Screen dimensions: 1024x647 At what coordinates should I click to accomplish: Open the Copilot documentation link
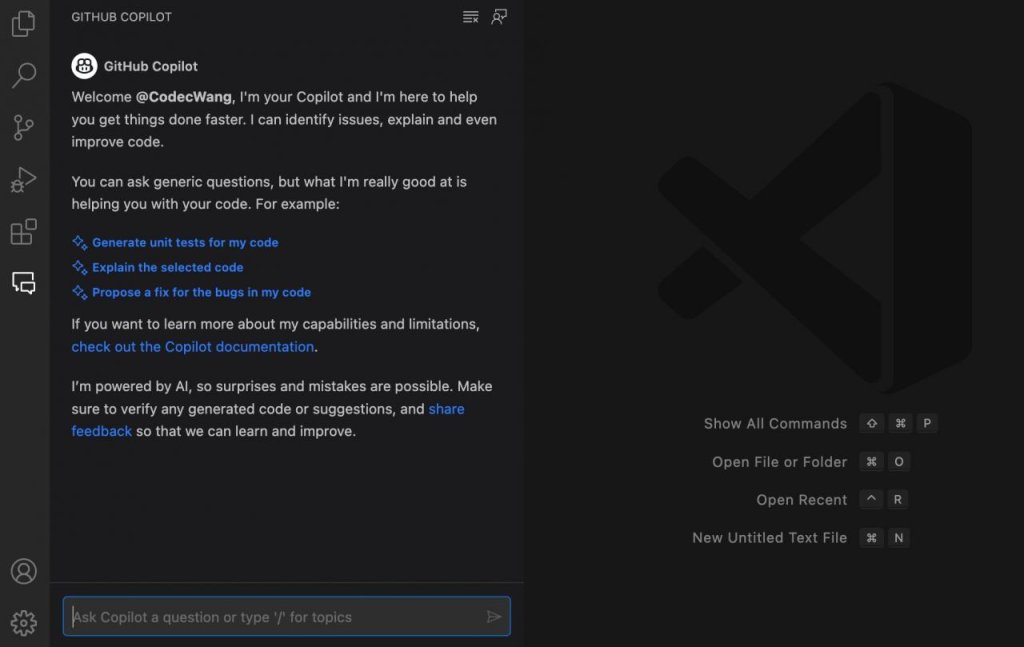coord(192,346)
